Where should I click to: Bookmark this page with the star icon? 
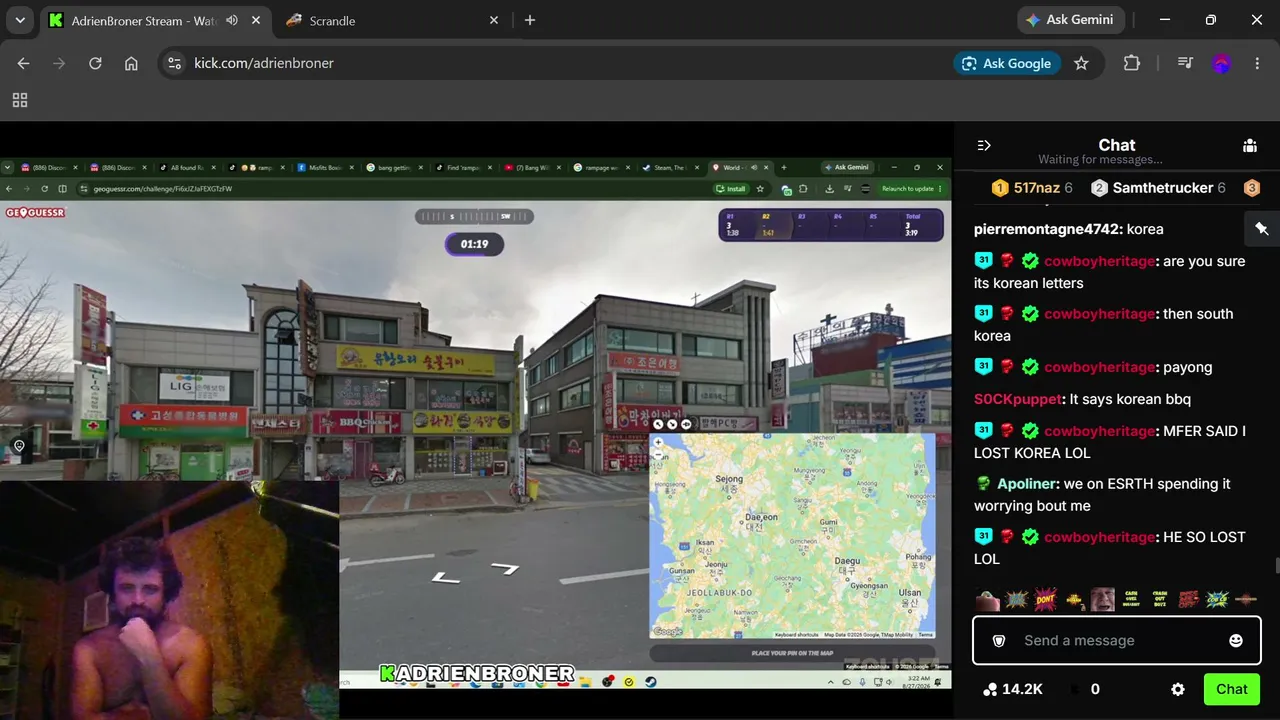[x=1081, y=63]
